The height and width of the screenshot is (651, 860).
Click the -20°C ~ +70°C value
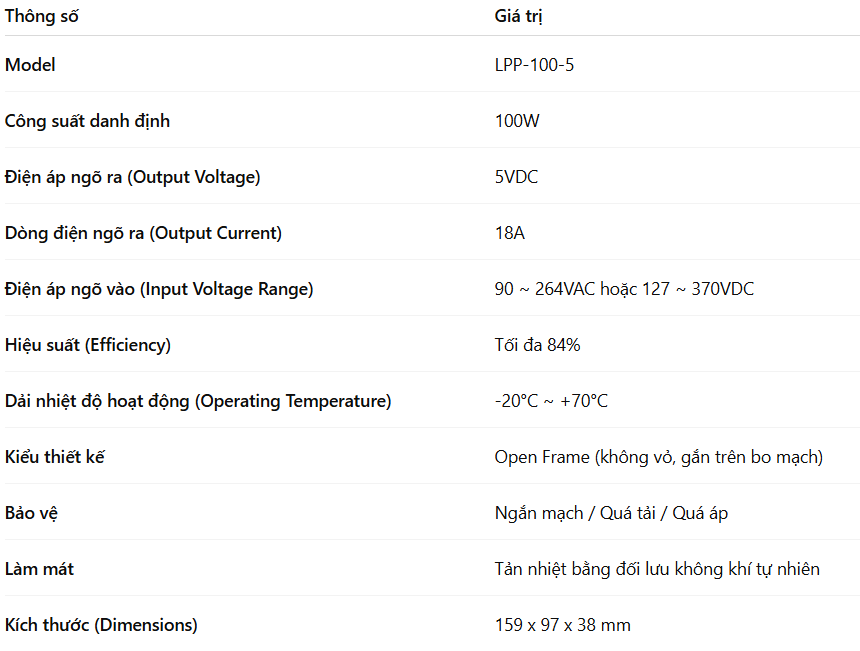pyautogui.click(x=551, y=401)
